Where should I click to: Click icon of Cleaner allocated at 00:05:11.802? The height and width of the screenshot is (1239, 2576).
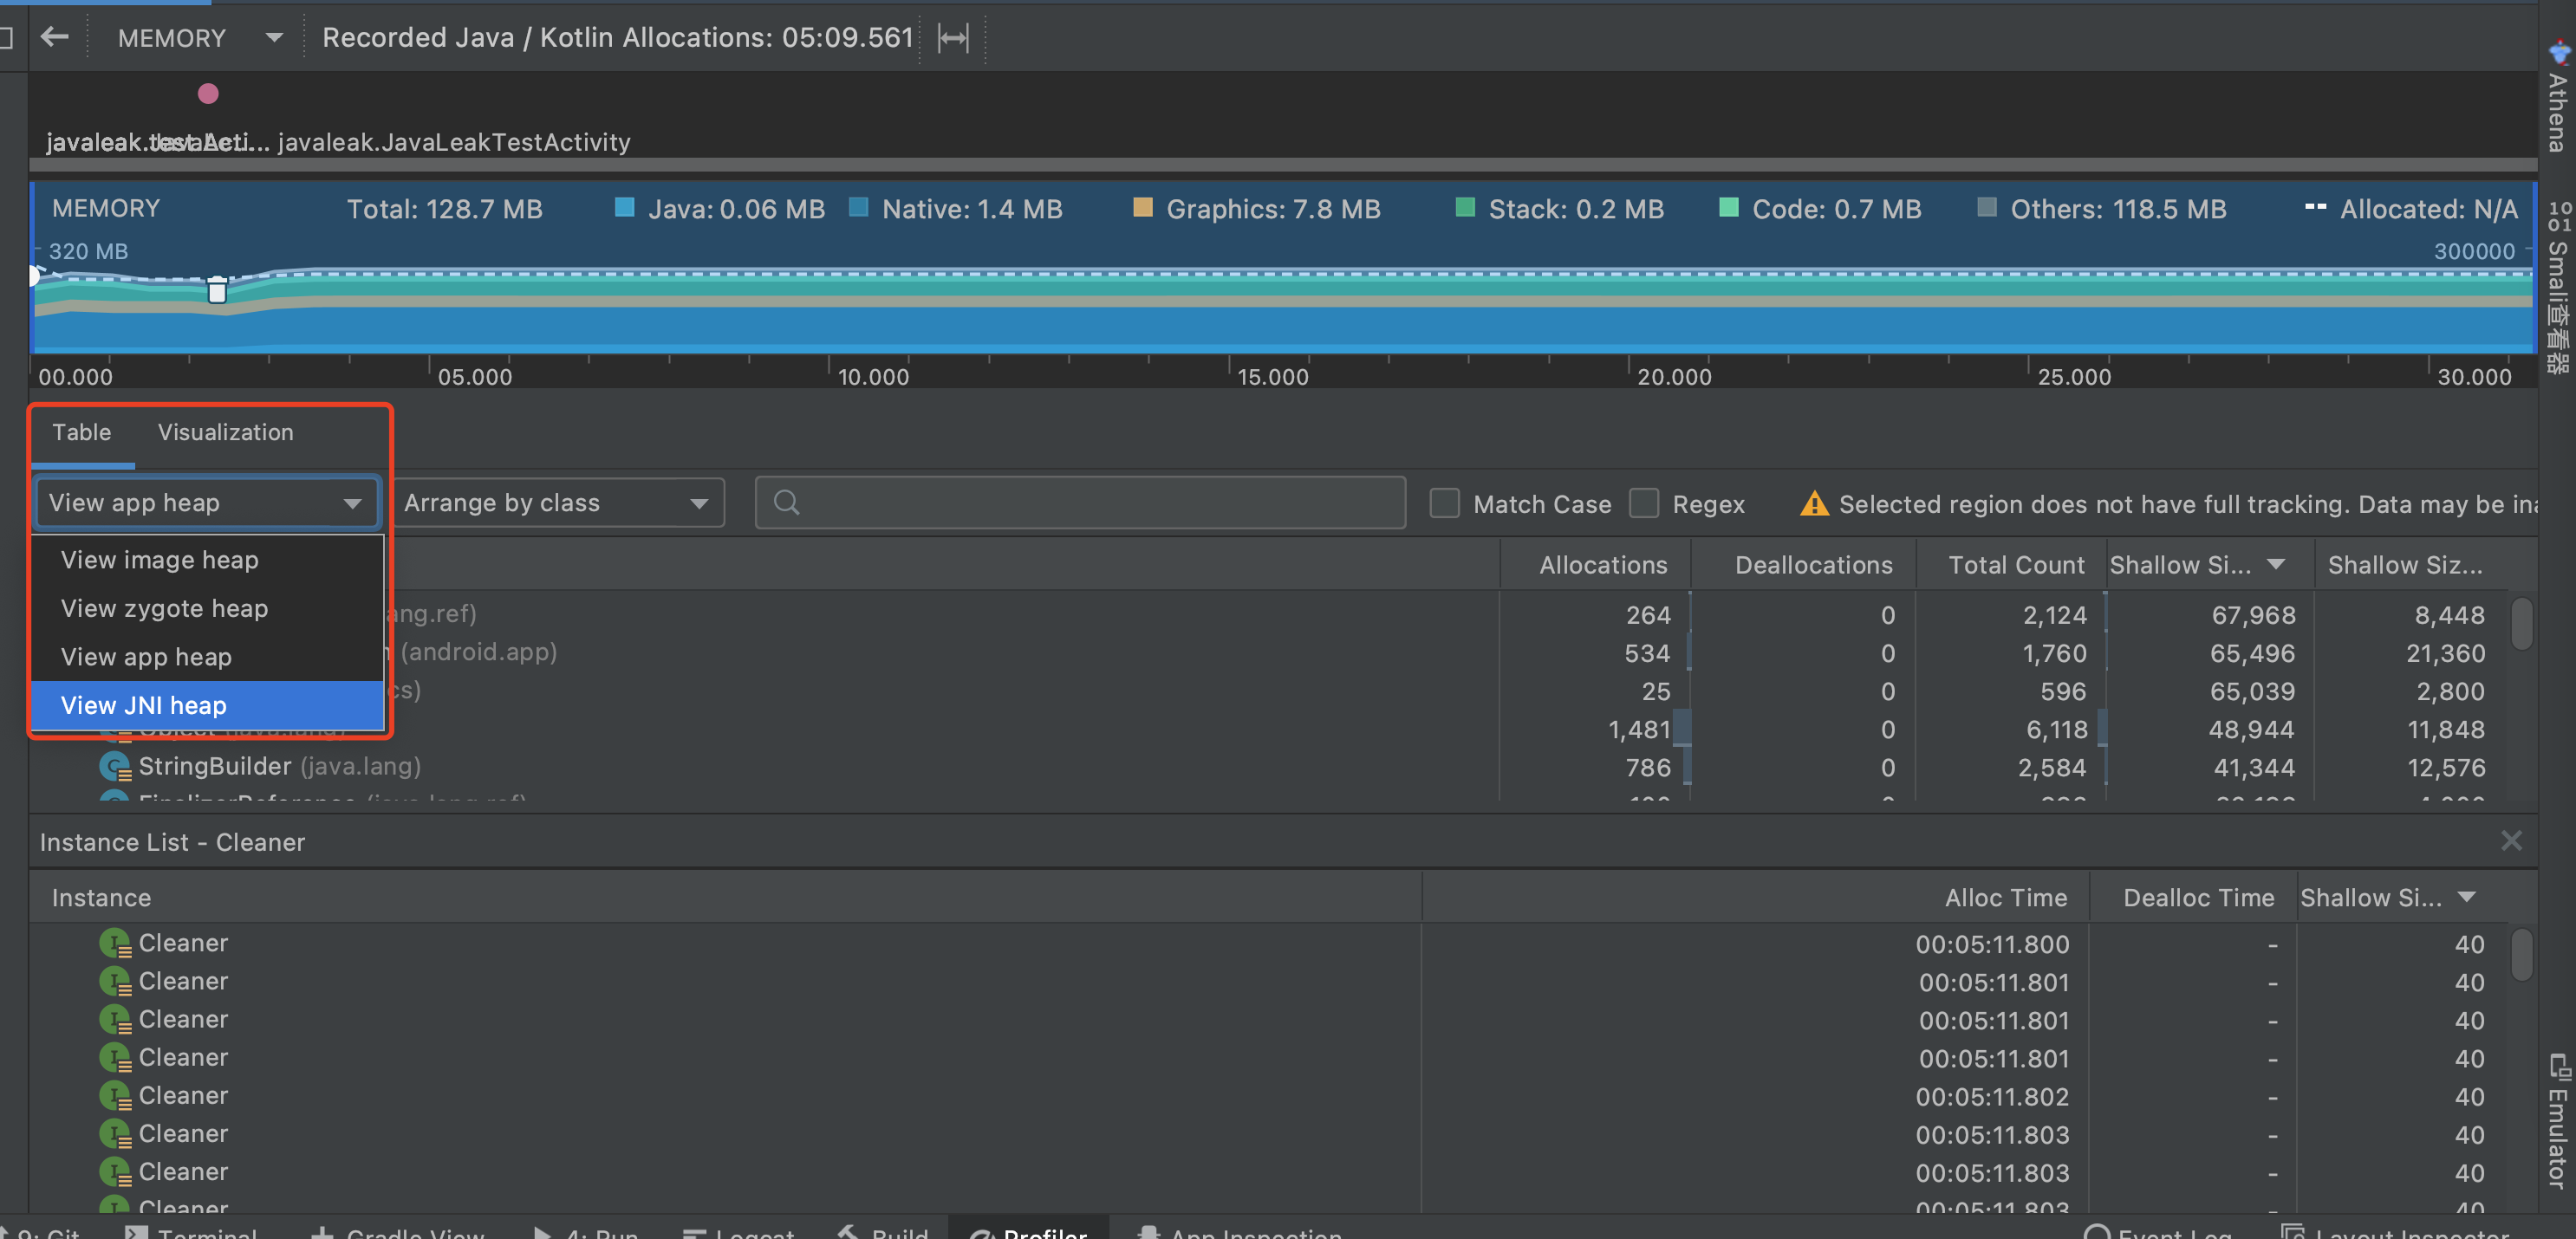click(115, 1097)
